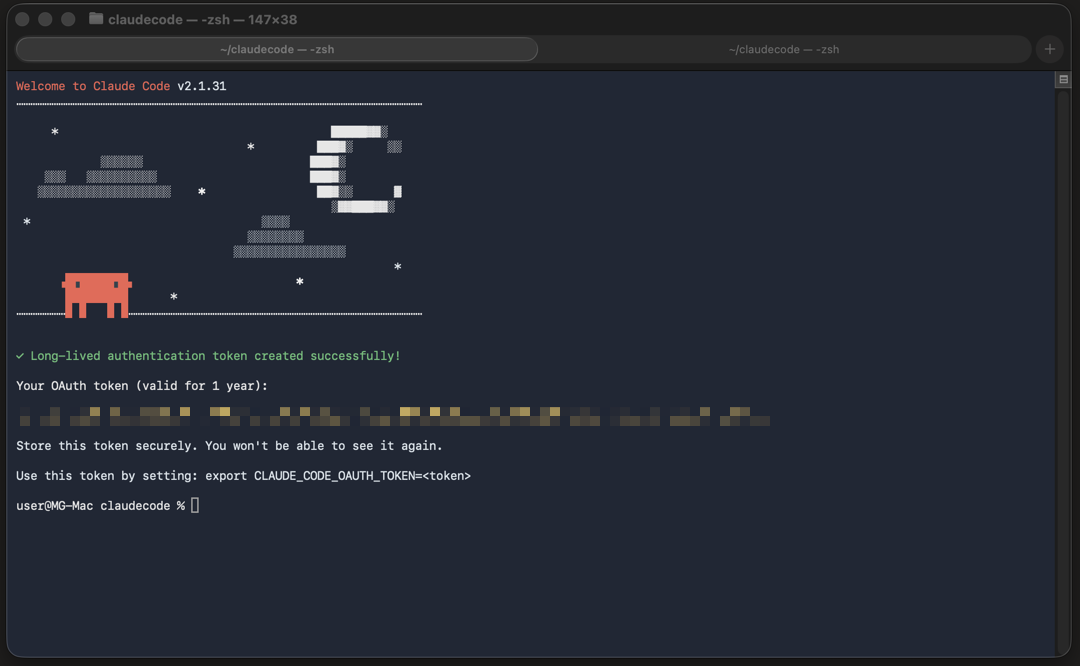Viewport: 1080px width, 666px height.
Task: Minimize the terminal window with the middle traffic-light button
Action: click(45, 19)
